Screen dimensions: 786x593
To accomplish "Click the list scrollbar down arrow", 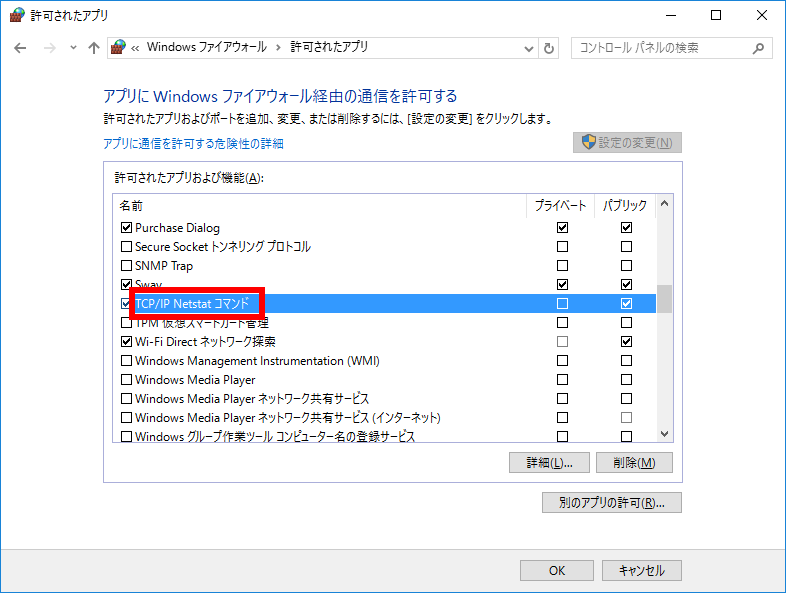I will point(665,434).
